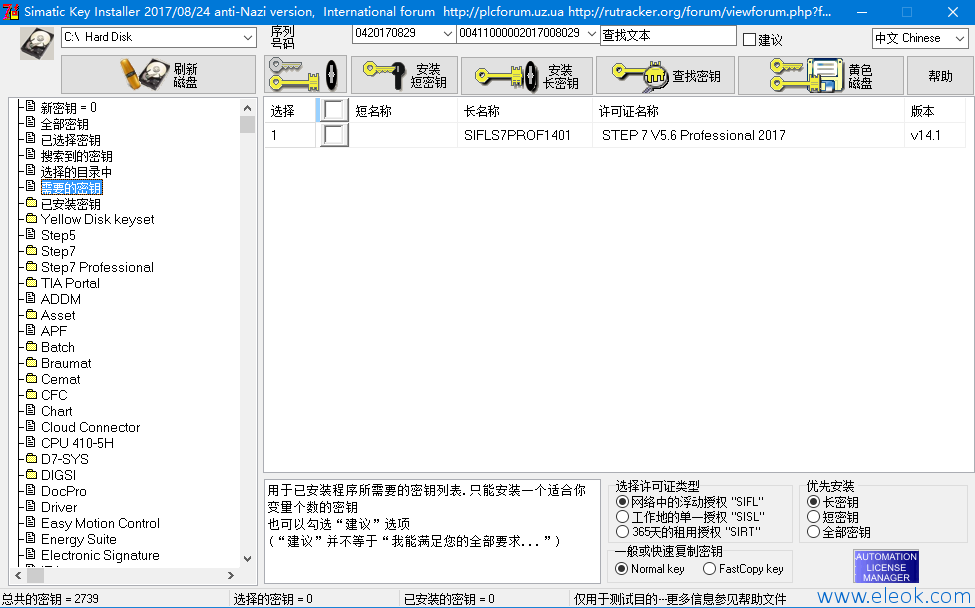Select the 需要的密钥 tree item
Viewport: 975px width, 608px height.
(71, 188)
